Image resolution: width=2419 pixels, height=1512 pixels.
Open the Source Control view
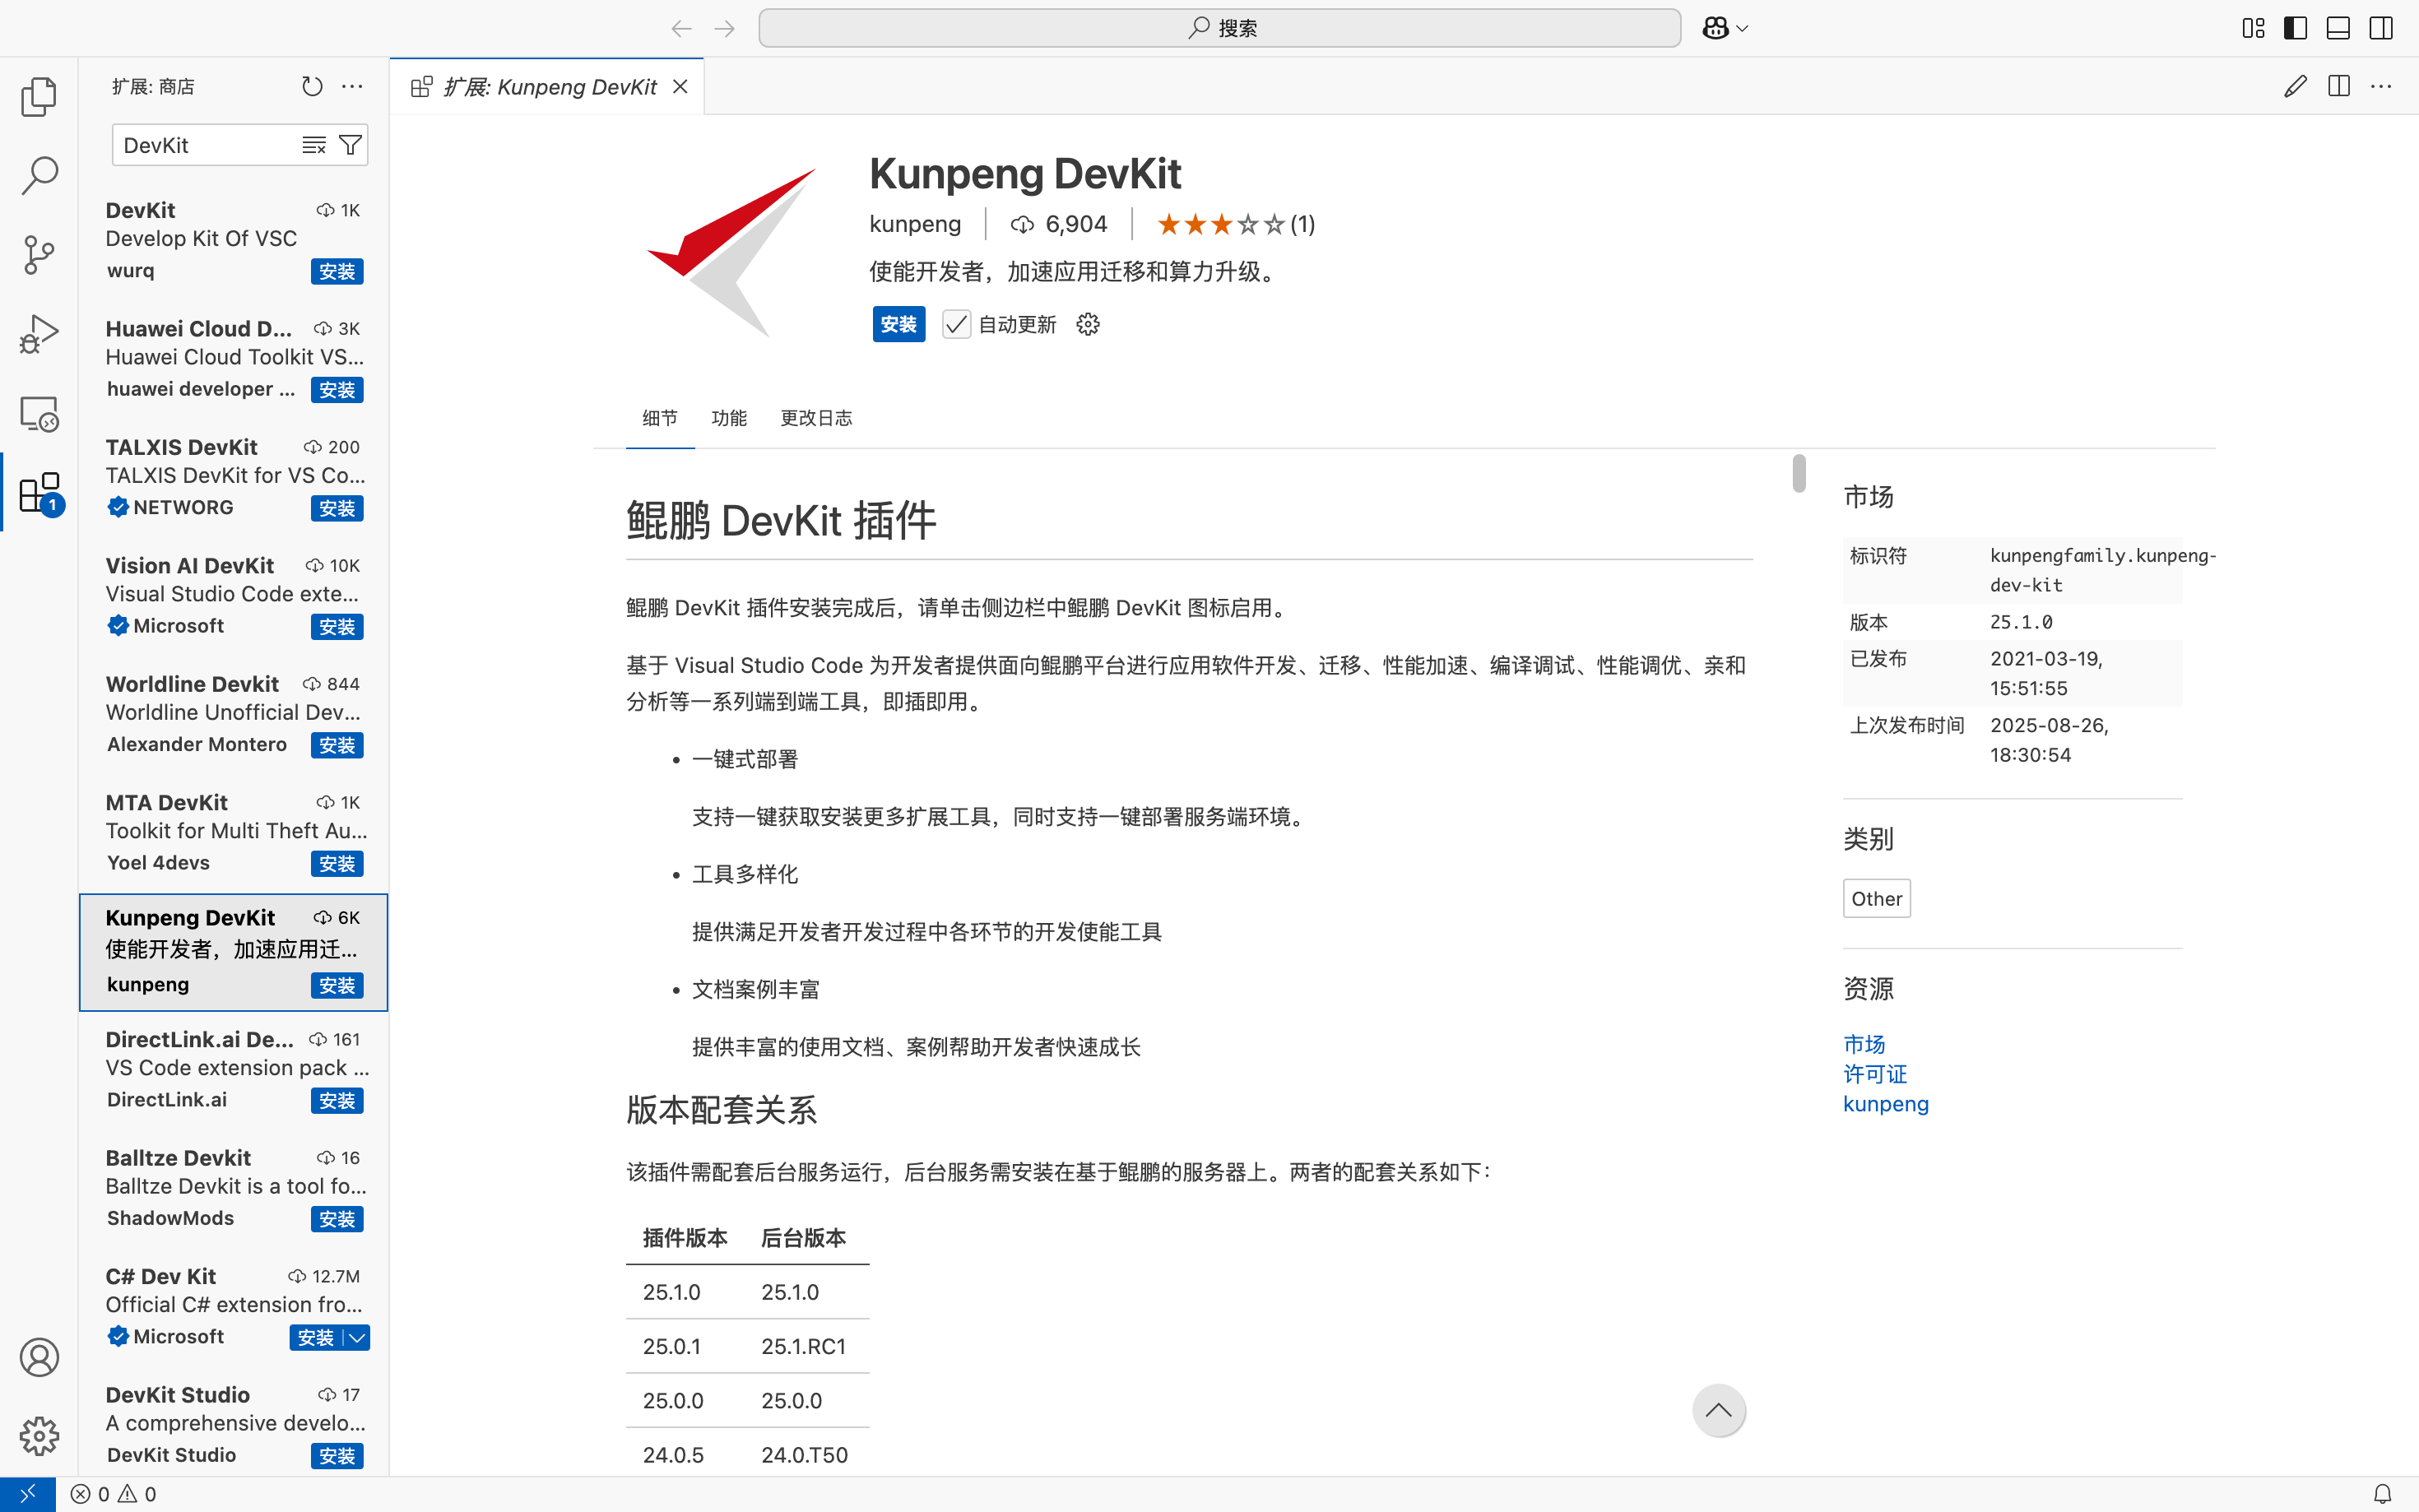click(x=39, y=255)
